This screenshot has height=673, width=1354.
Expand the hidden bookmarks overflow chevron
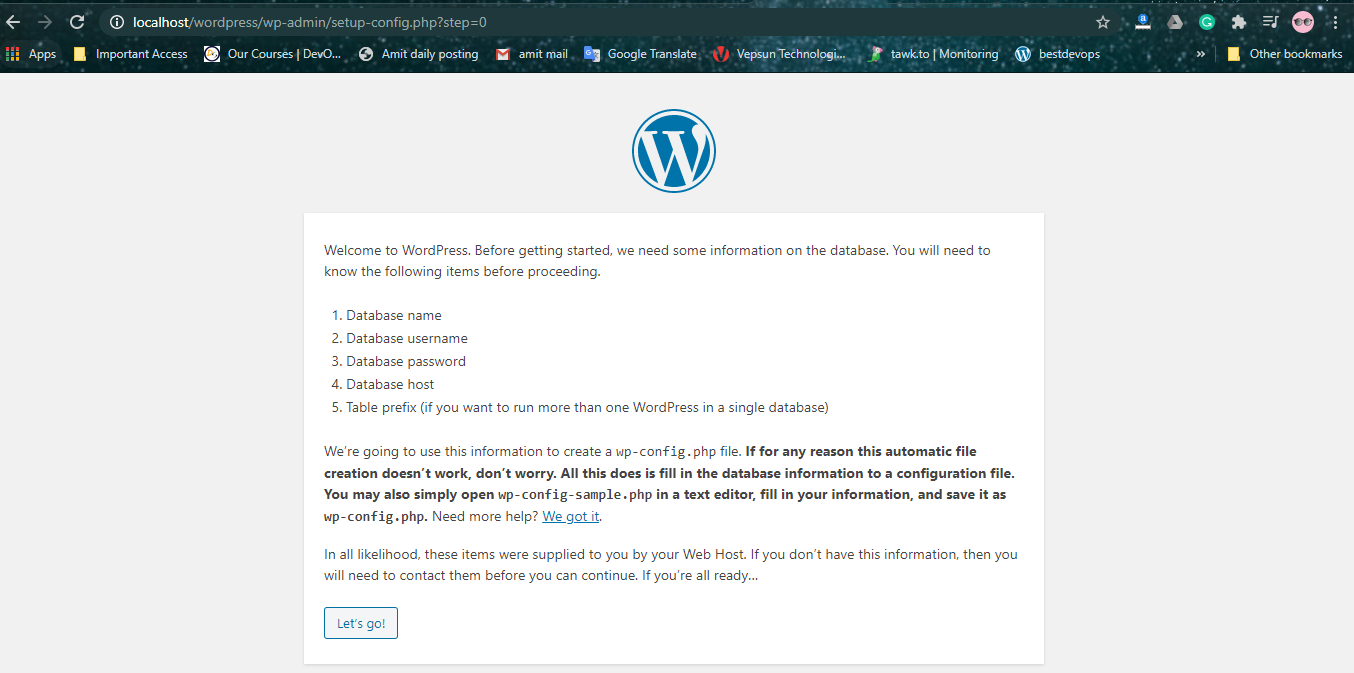pyautogui.click(x=1200, y=54)
